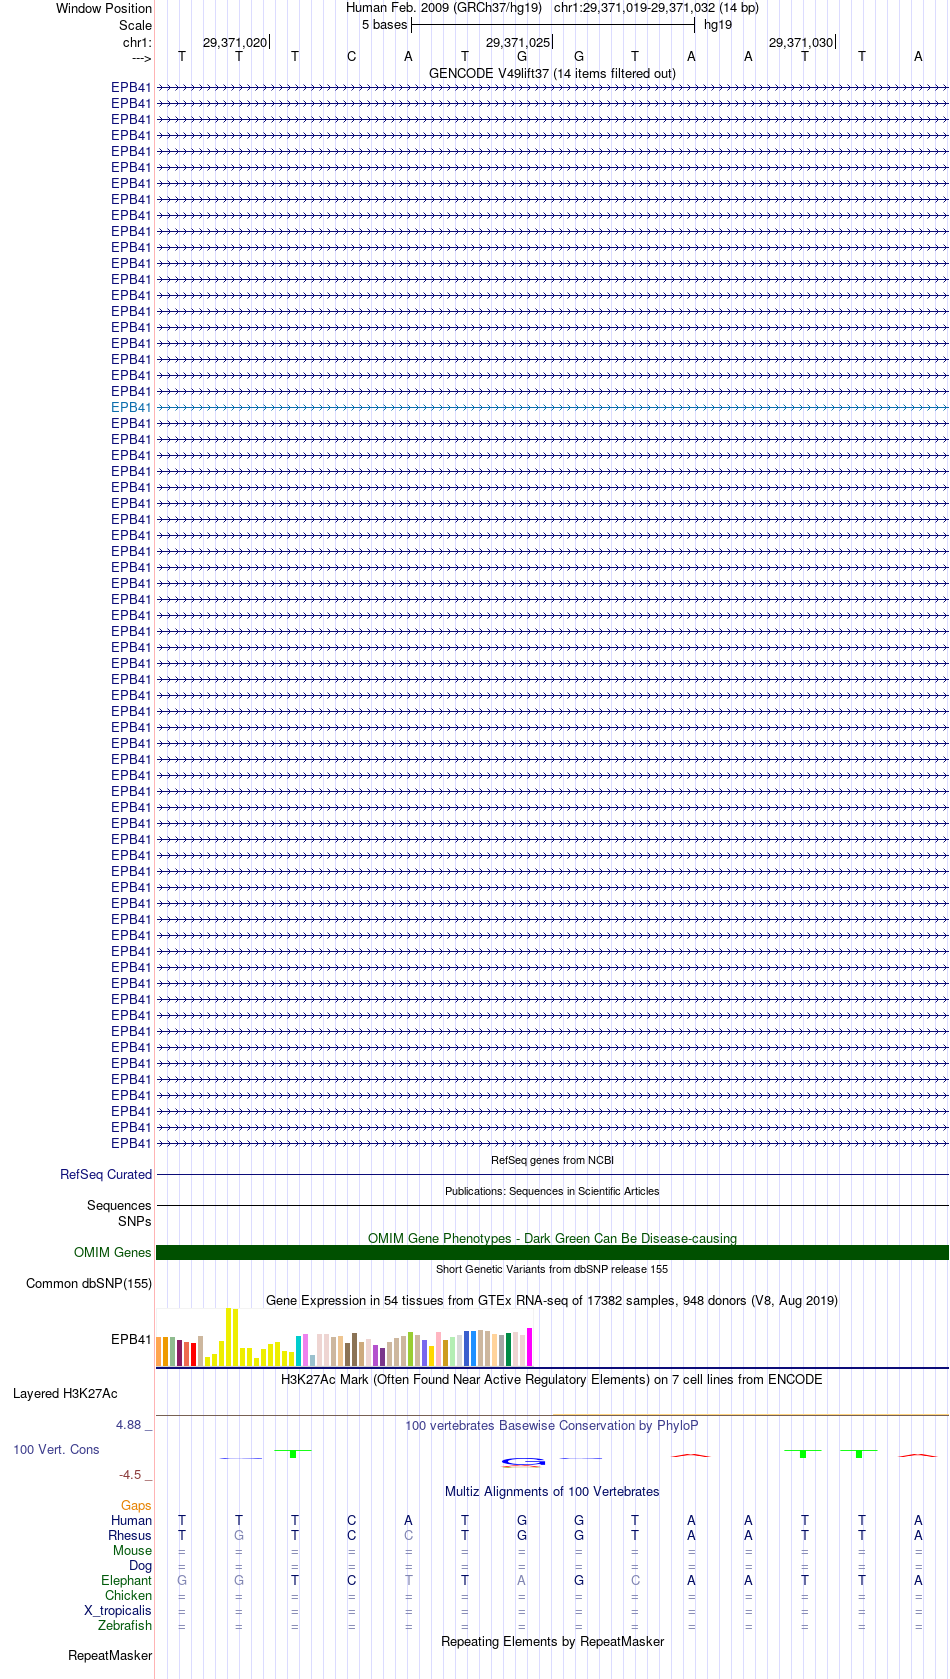This screenshot has height=1679, width=950.
Task: Click the OMIM Gene Phenotypes track title
Action: (x=552, y=1238)
